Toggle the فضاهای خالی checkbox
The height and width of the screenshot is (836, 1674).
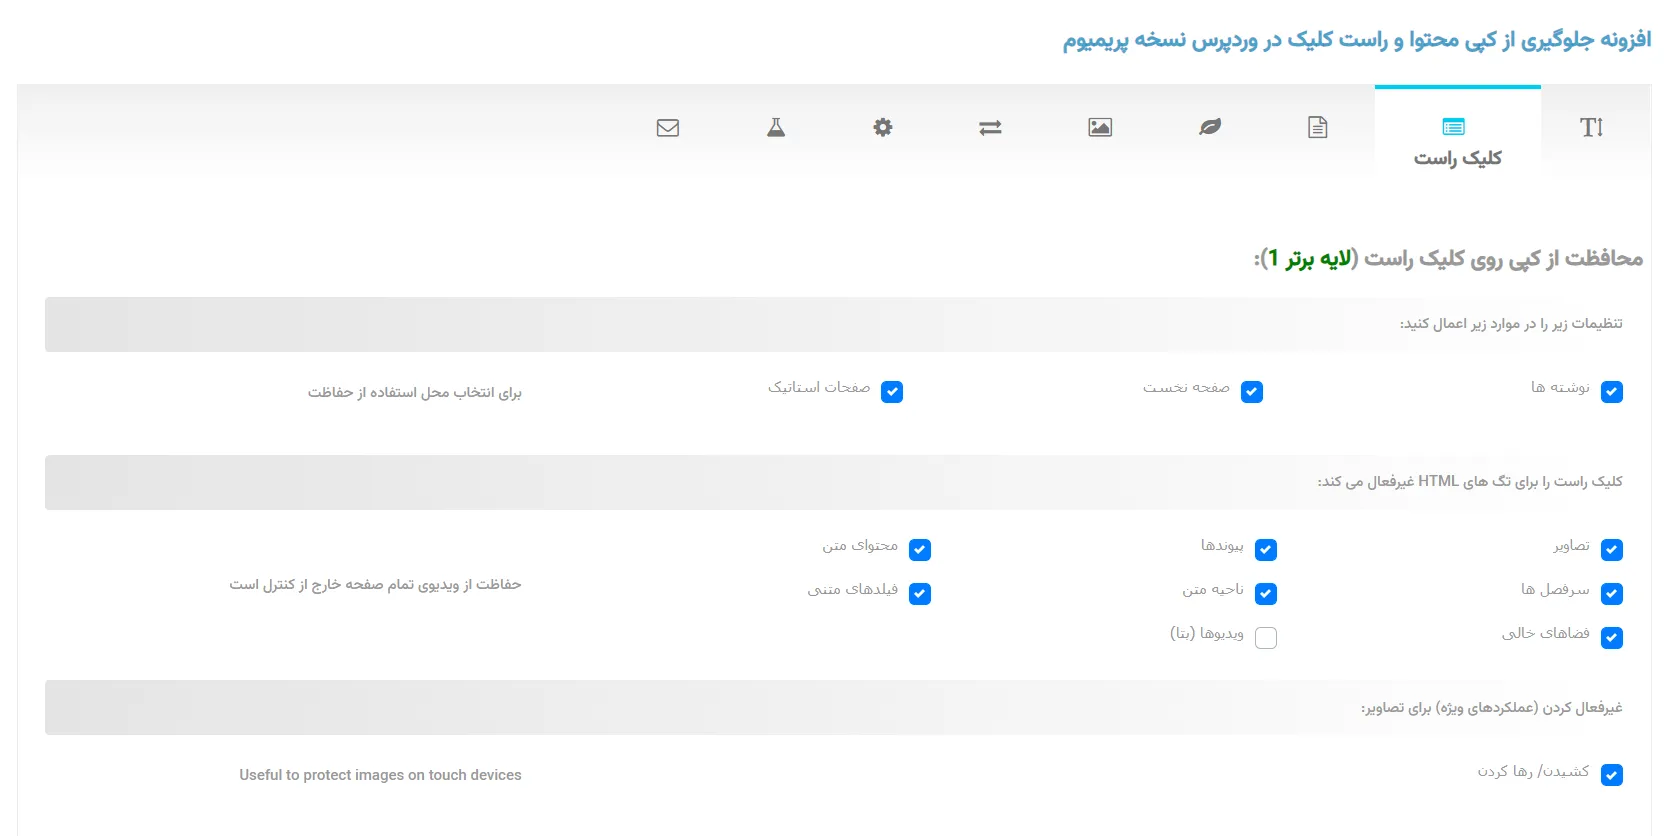pos(1612,638)
